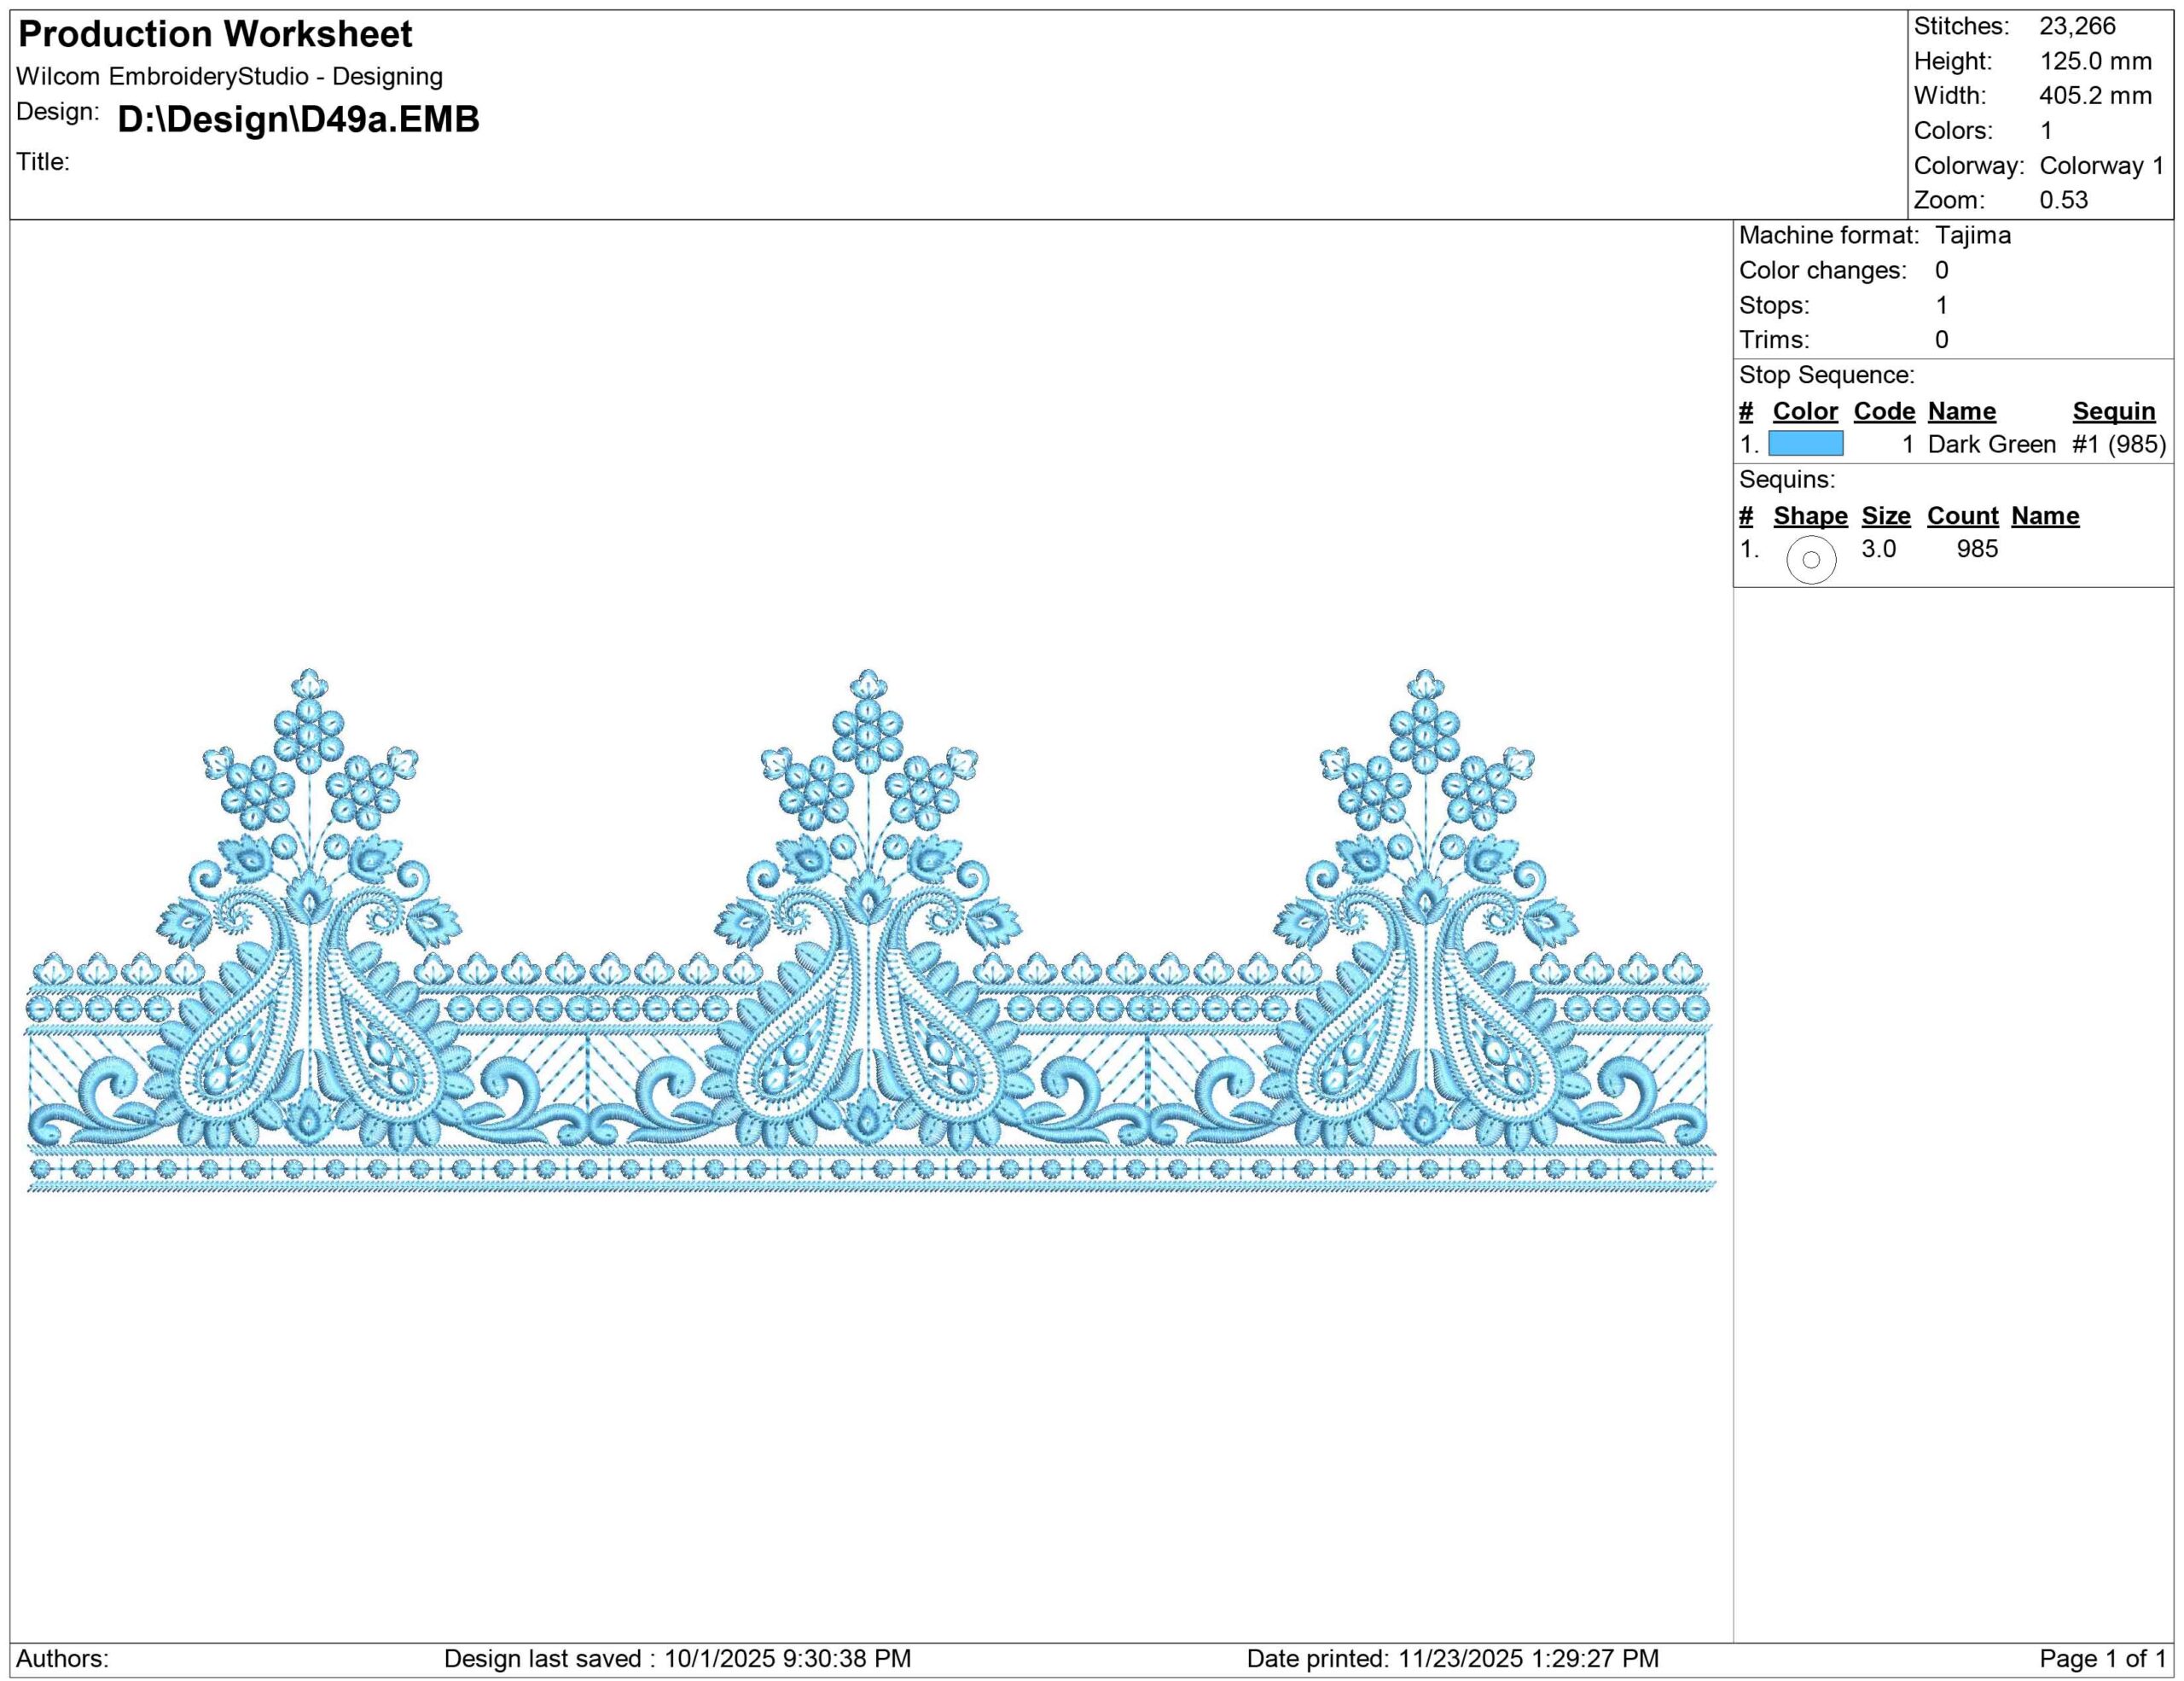
Task: Click the blue color swatch in Stop Sequence
Action: point(1805,444)
